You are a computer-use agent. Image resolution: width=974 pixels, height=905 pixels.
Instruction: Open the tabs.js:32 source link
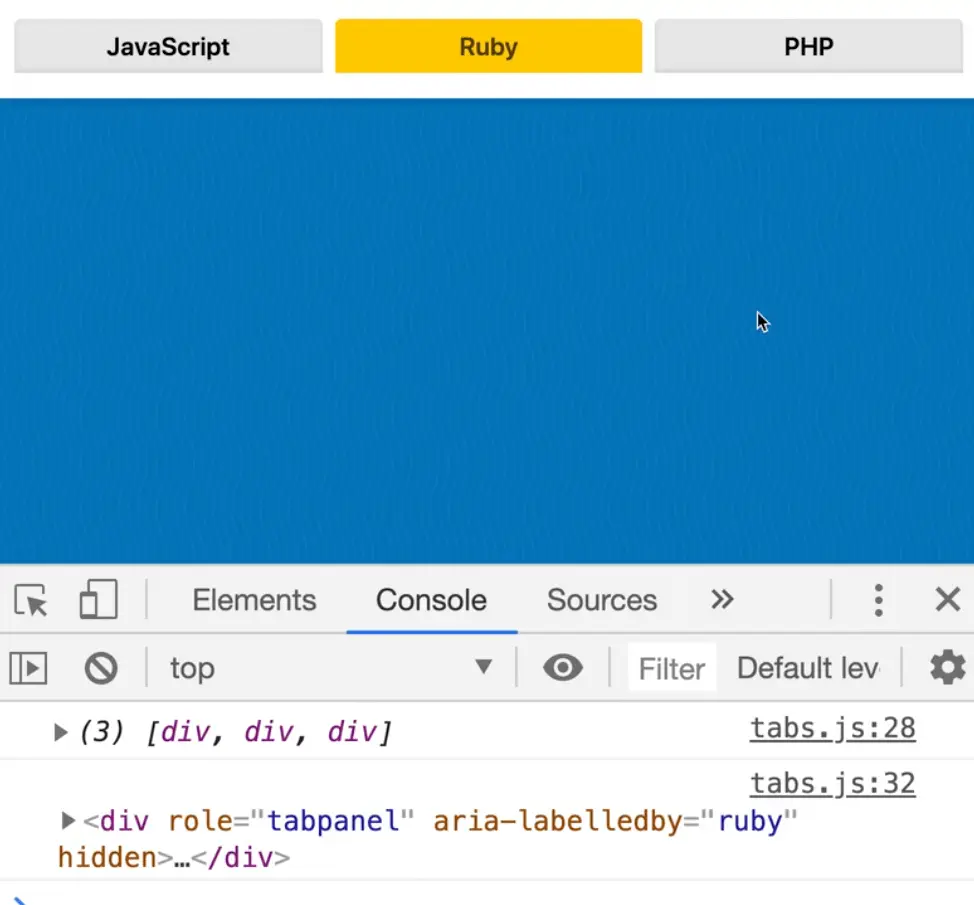click(x=832, y=783)
